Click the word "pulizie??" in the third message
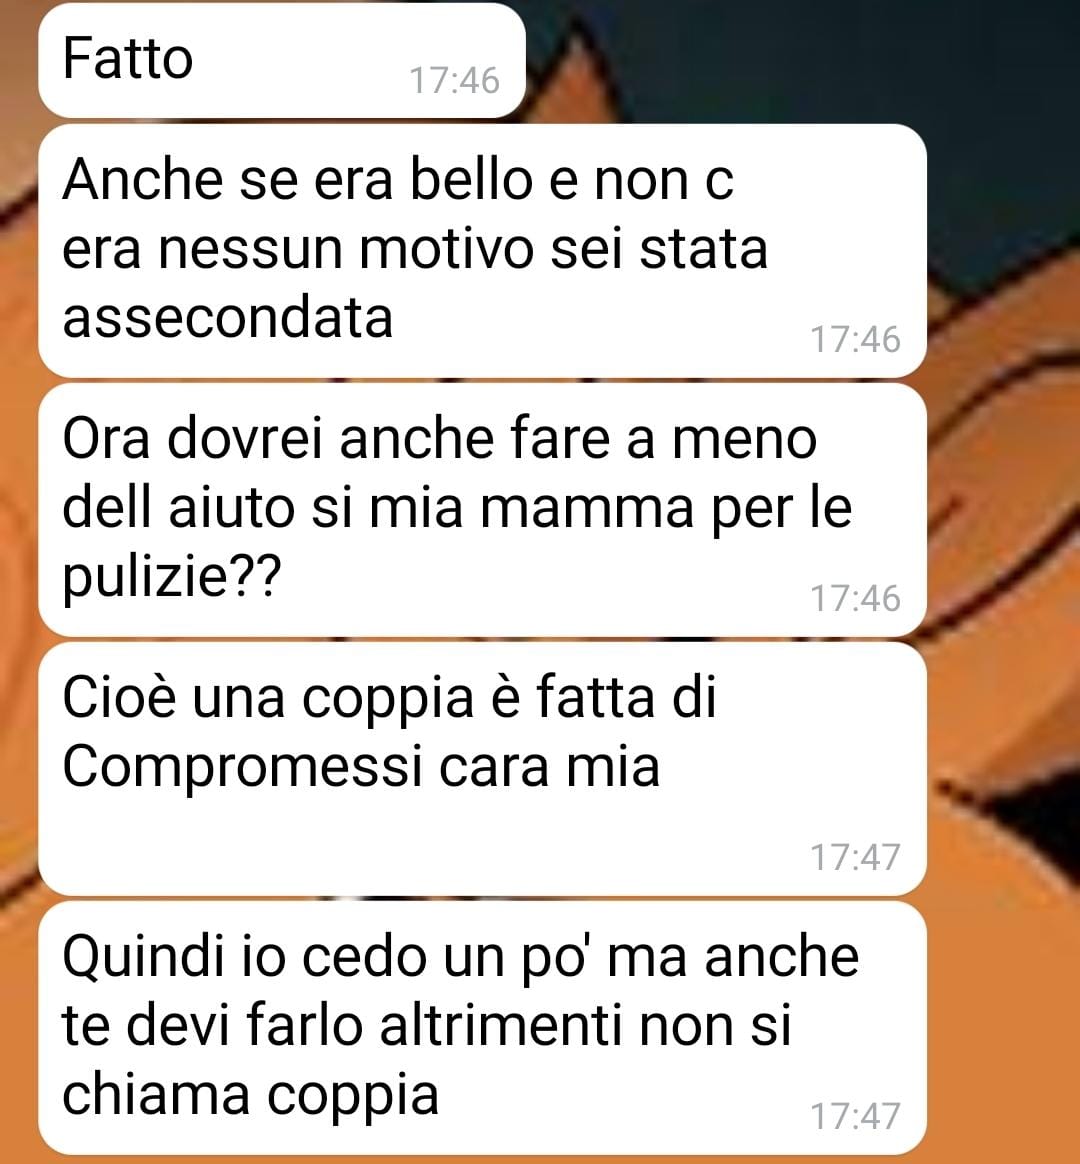 [x=171, y=578]
